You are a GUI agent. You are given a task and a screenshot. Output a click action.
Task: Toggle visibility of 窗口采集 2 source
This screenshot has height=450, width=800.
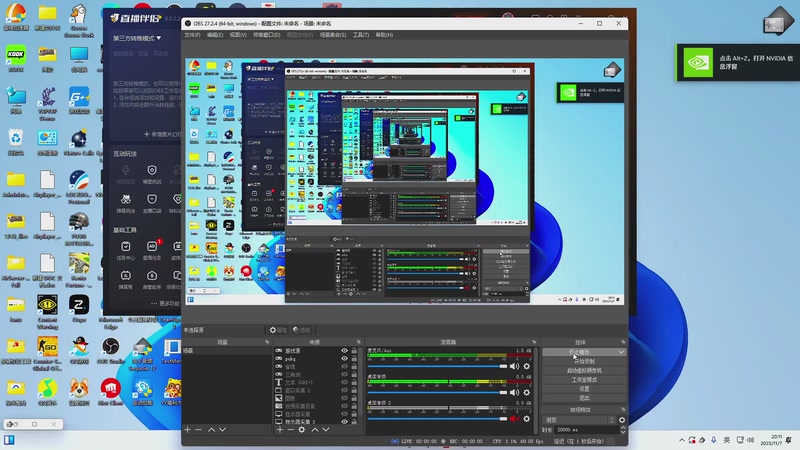point(344,390)
